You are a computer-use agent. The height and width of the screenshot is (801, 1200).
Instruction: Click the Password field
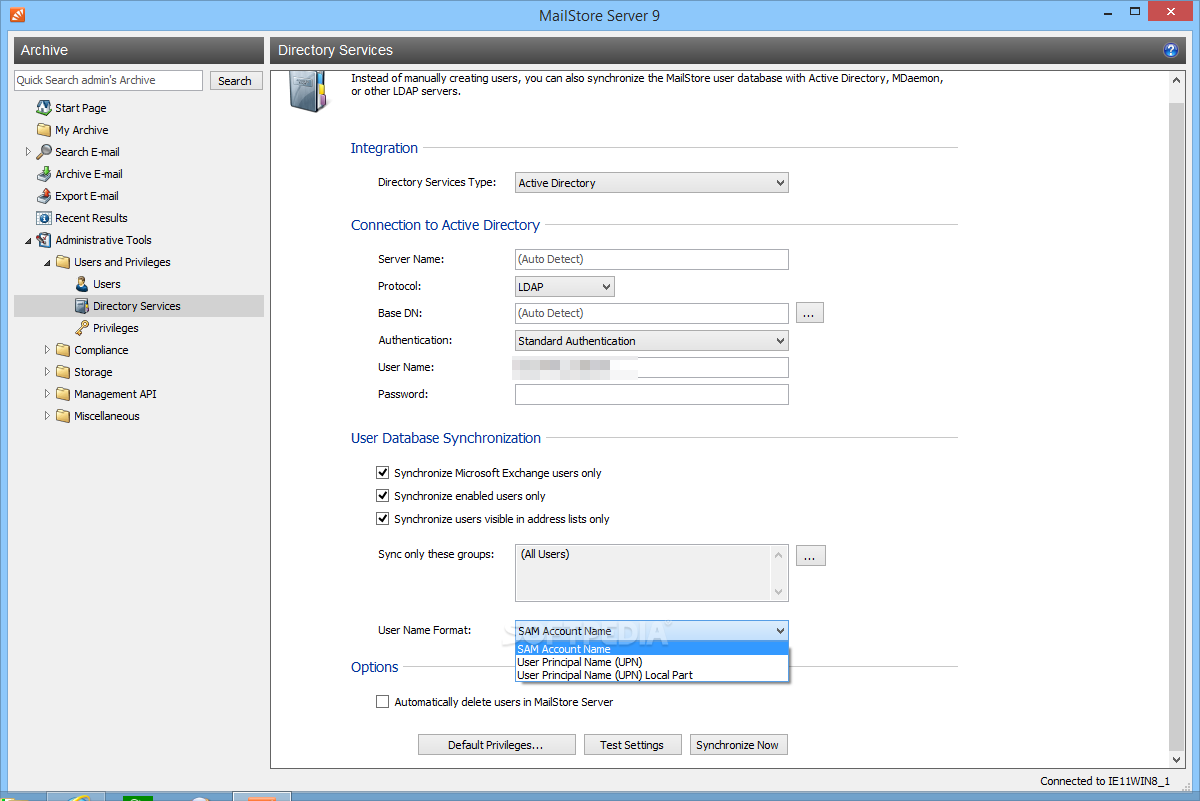[652, 394]
